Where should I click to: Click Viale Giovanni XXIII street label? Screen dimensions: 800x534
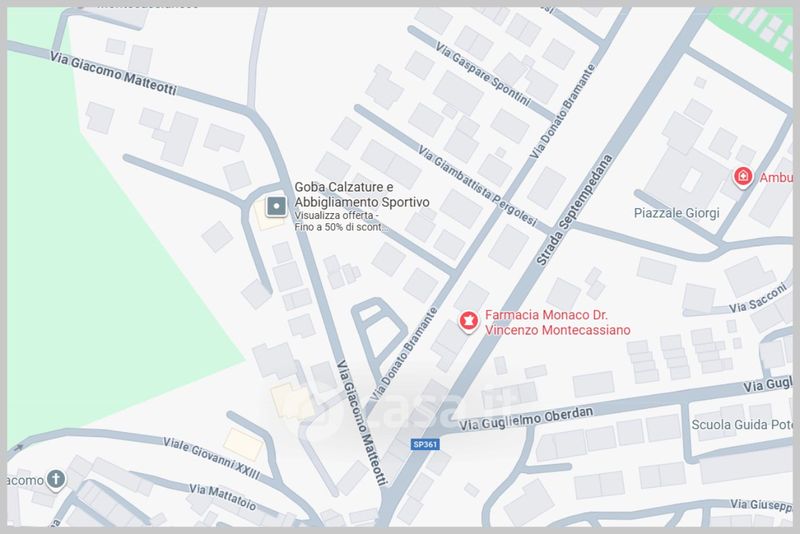(212, 459)
